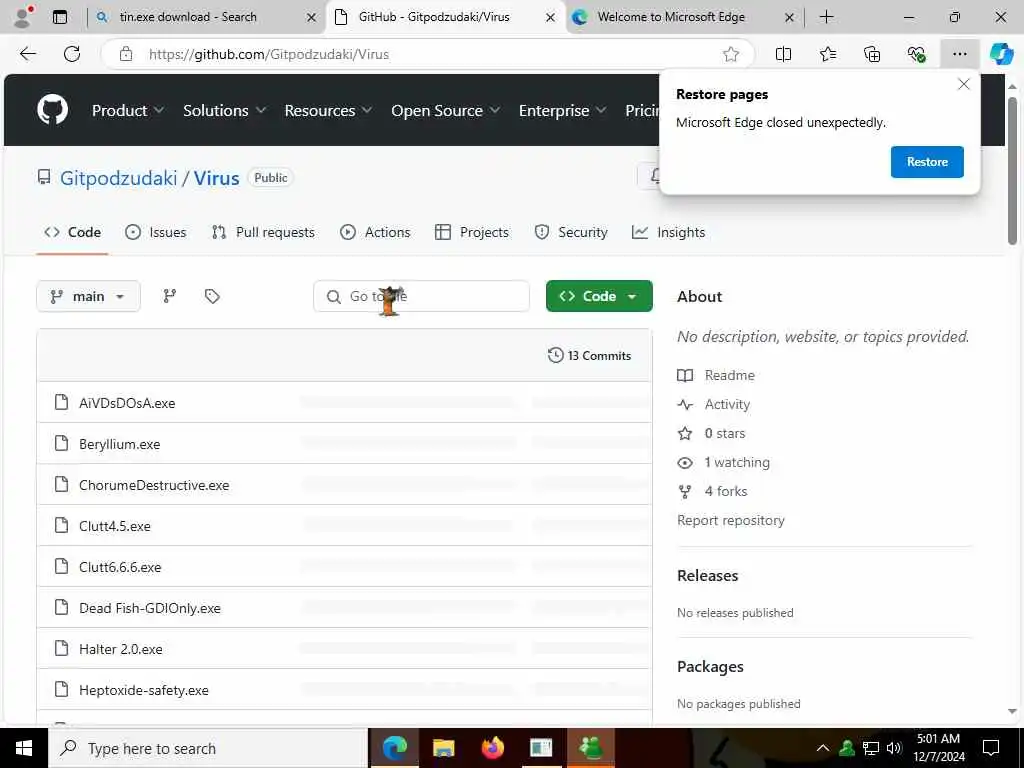Screen dimensions: 1024x768
Task: Expand the Solutions menu
Action: point(224,110)
